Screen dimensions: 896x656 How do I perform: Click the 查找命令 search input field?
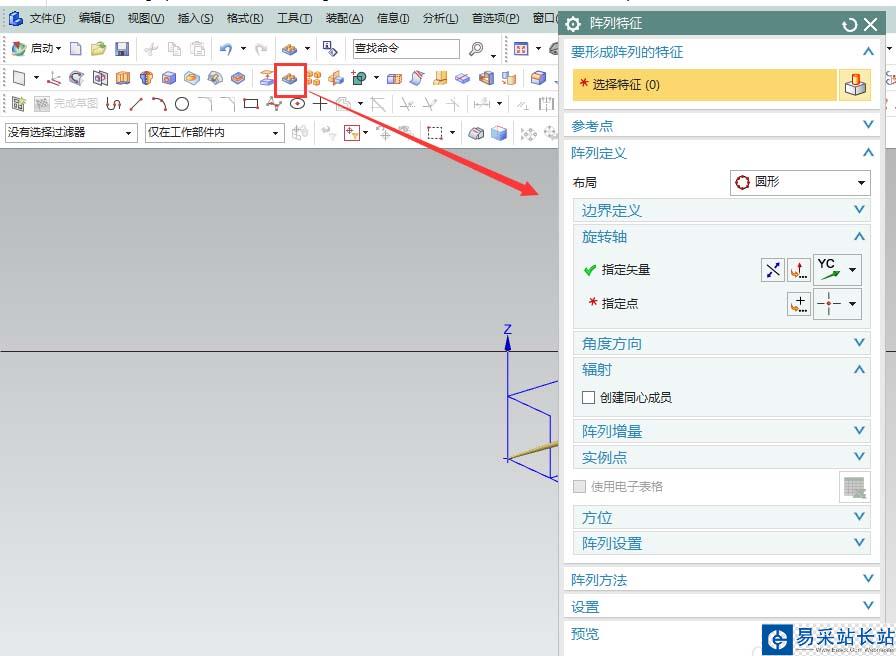pyautogui.click(x=406, y=49)
